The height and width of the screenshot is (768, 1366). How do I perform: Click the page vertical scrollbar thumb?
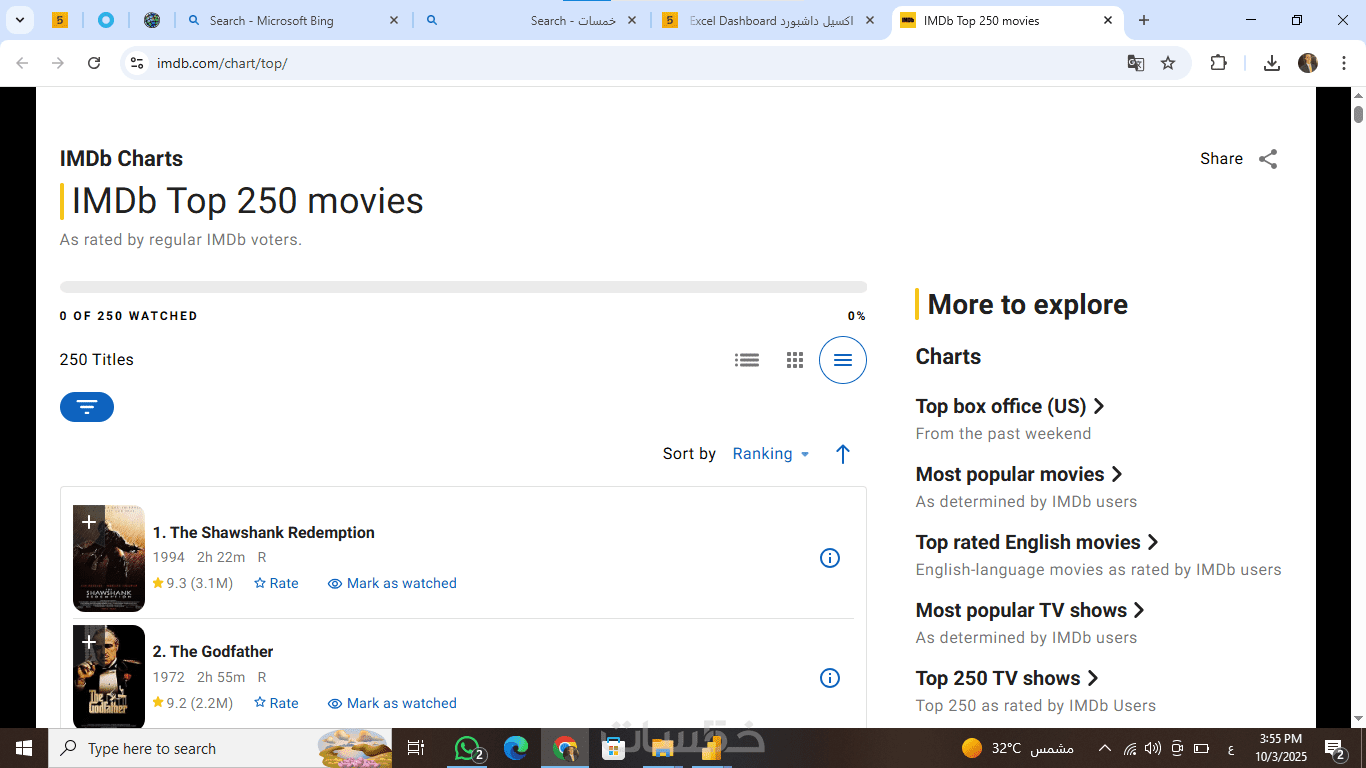(1358, 114)
